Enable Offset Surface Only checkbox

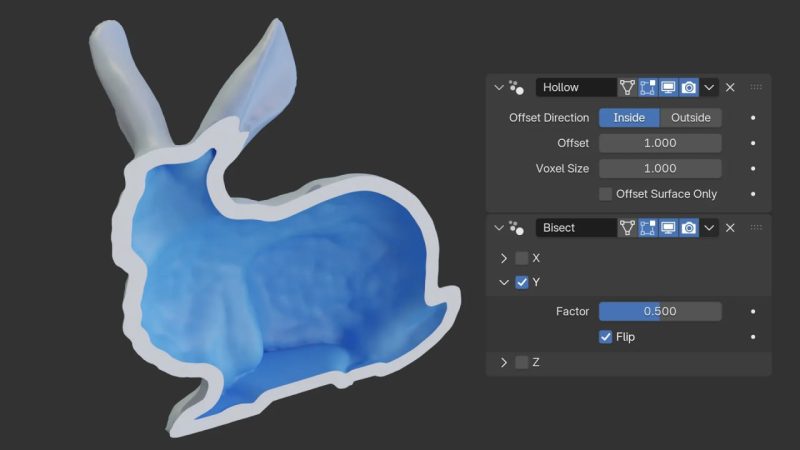[606, 194]
